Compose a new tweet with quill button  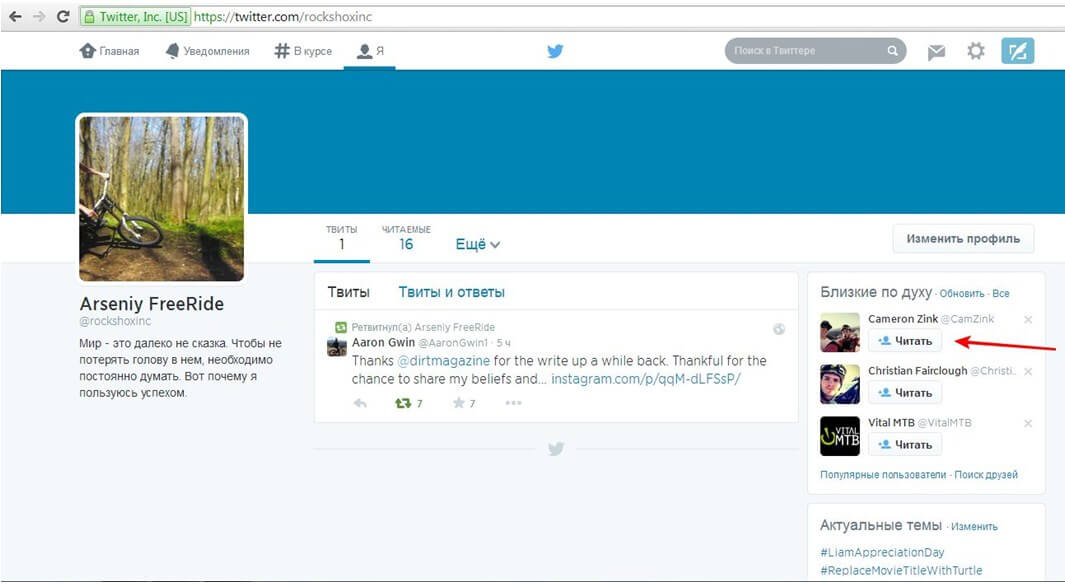point(1017,51)
